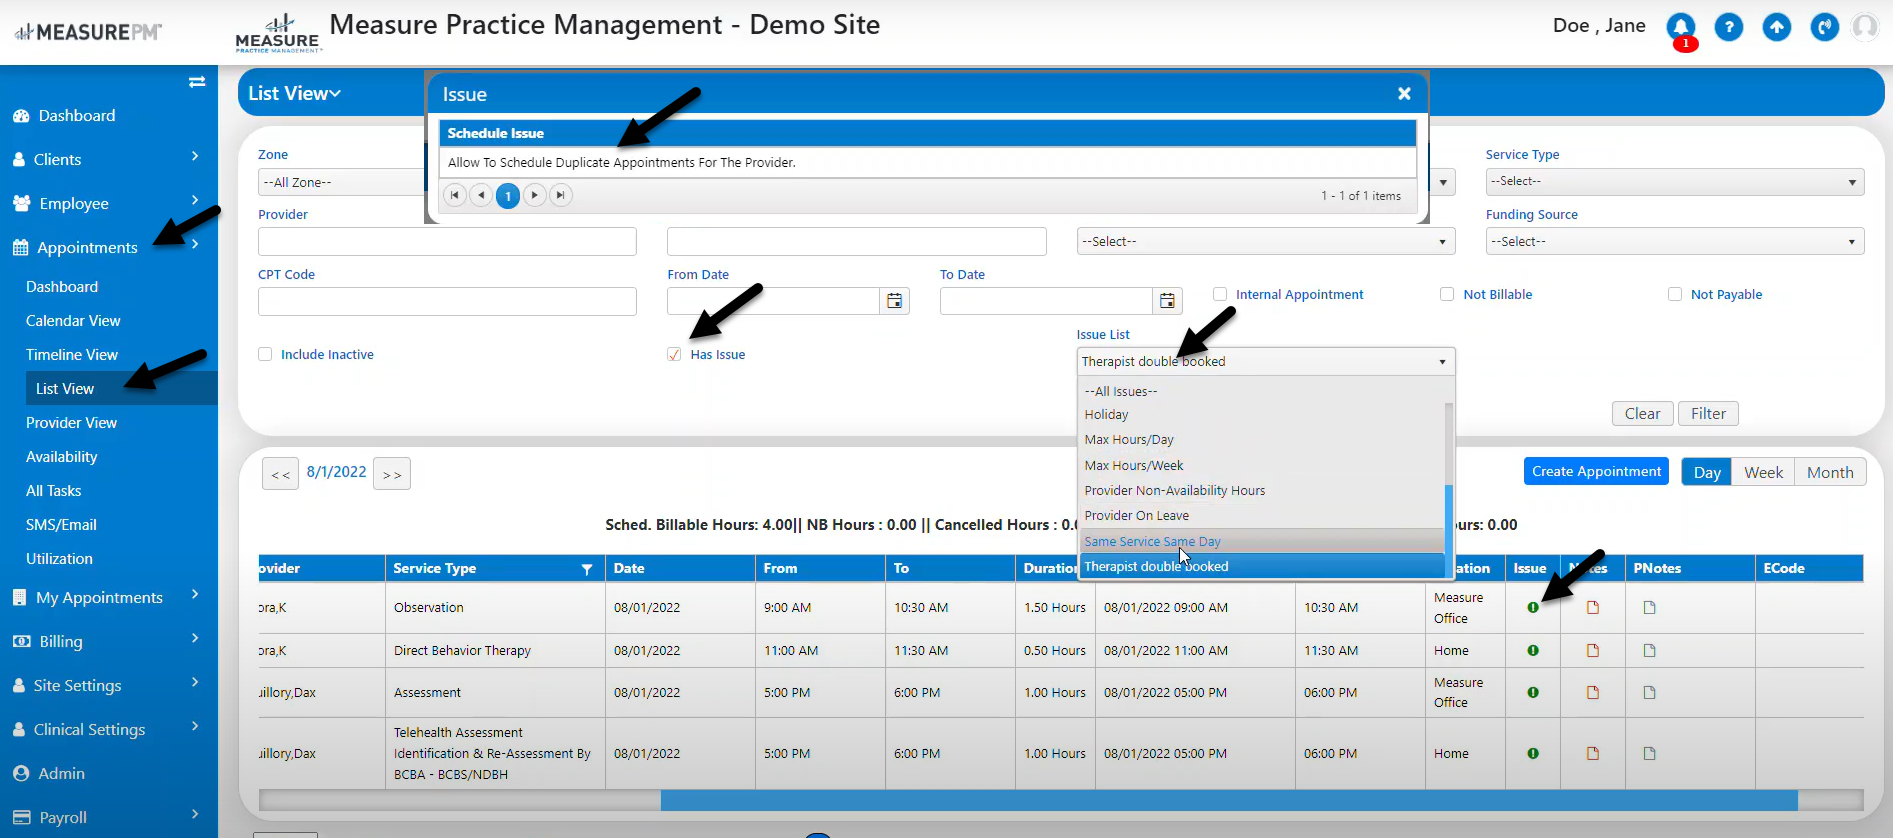
Task: Go to first page in Issue dialog
Action: (x=455, y=195)
